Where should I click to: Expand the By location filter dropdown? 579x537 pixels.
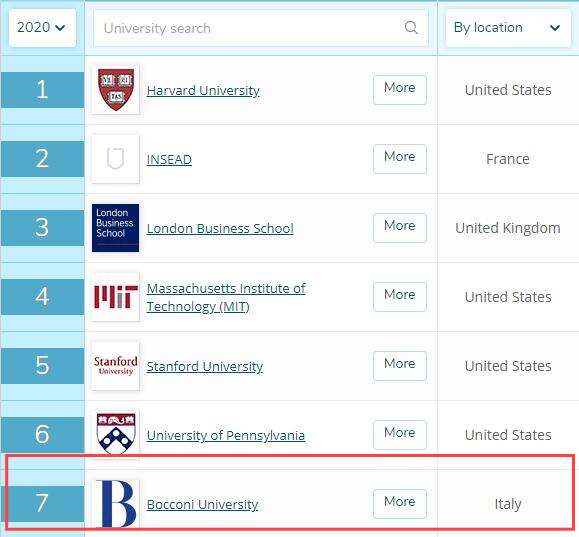click(508, 28)
